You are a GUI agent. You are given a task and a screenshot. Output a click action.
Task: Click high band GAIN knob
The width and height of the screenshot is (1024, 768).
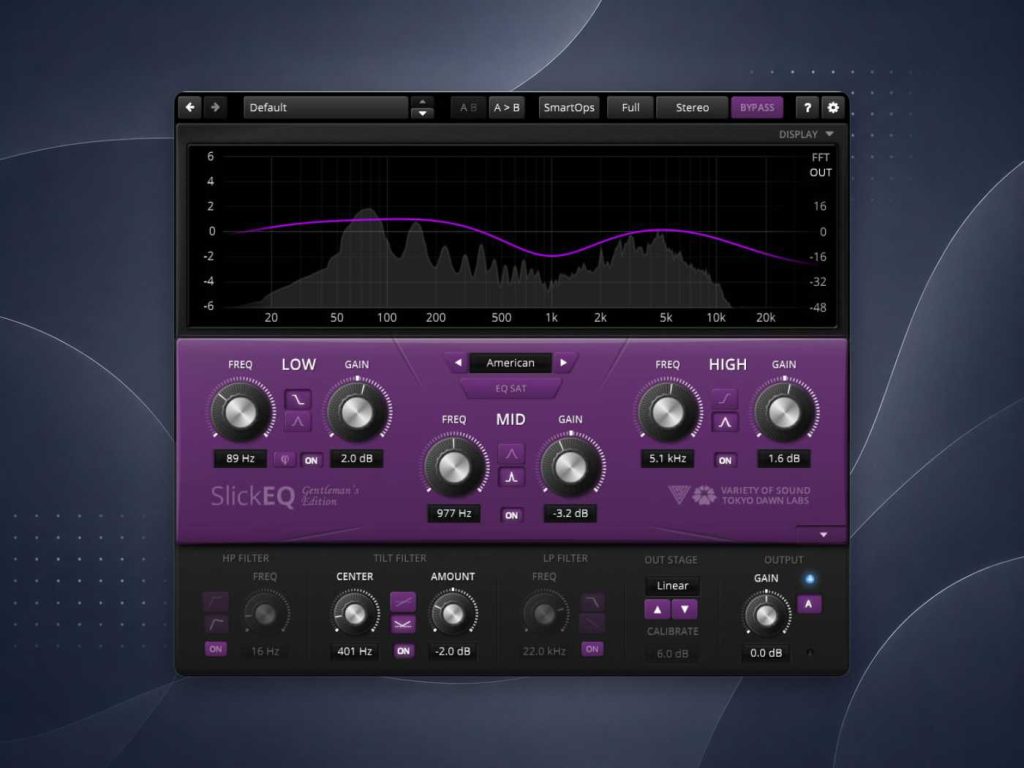point(784,411)
